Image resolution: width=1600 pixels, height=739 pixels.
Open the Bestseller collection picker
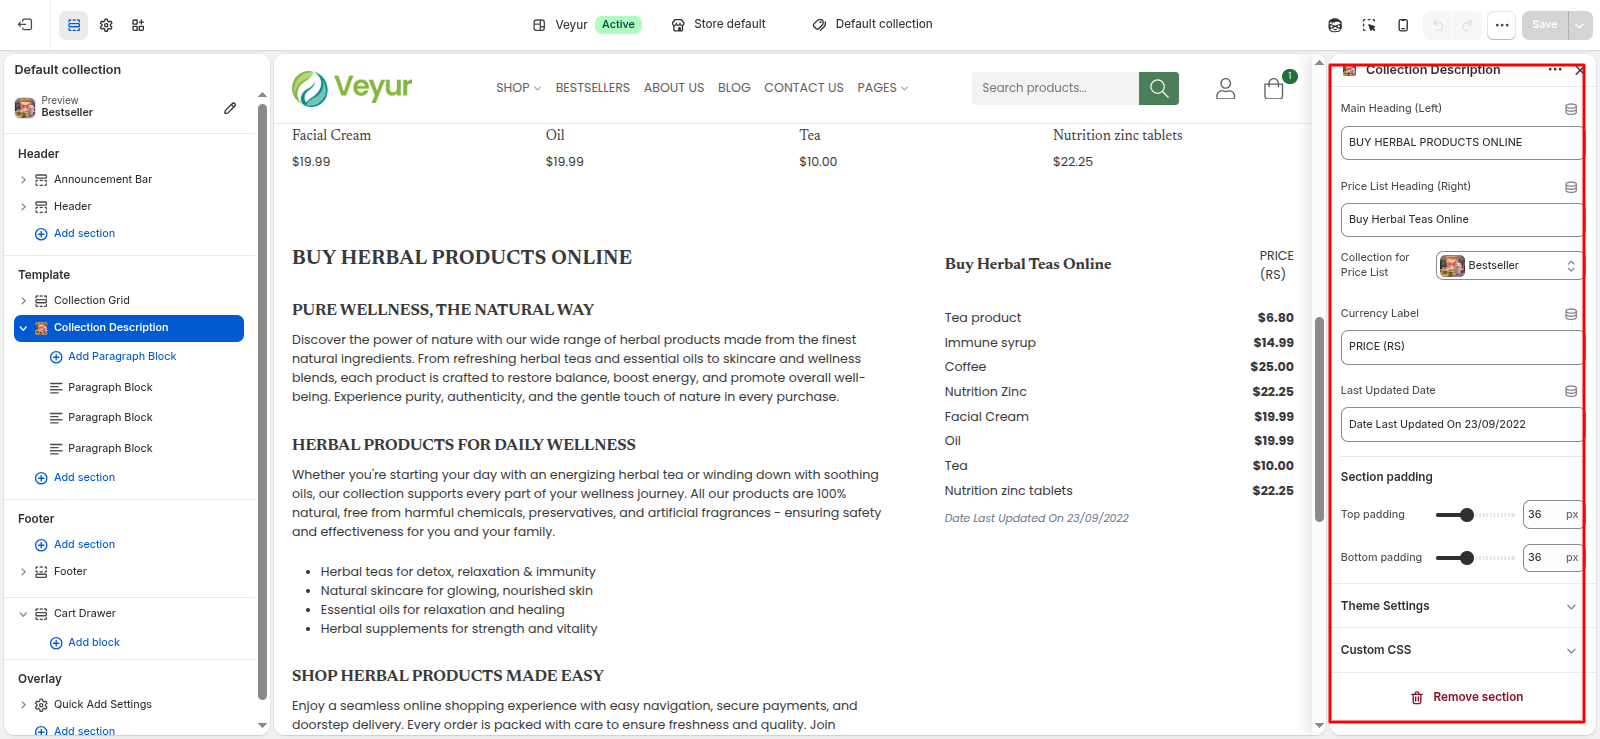[x=1509, y=266]
